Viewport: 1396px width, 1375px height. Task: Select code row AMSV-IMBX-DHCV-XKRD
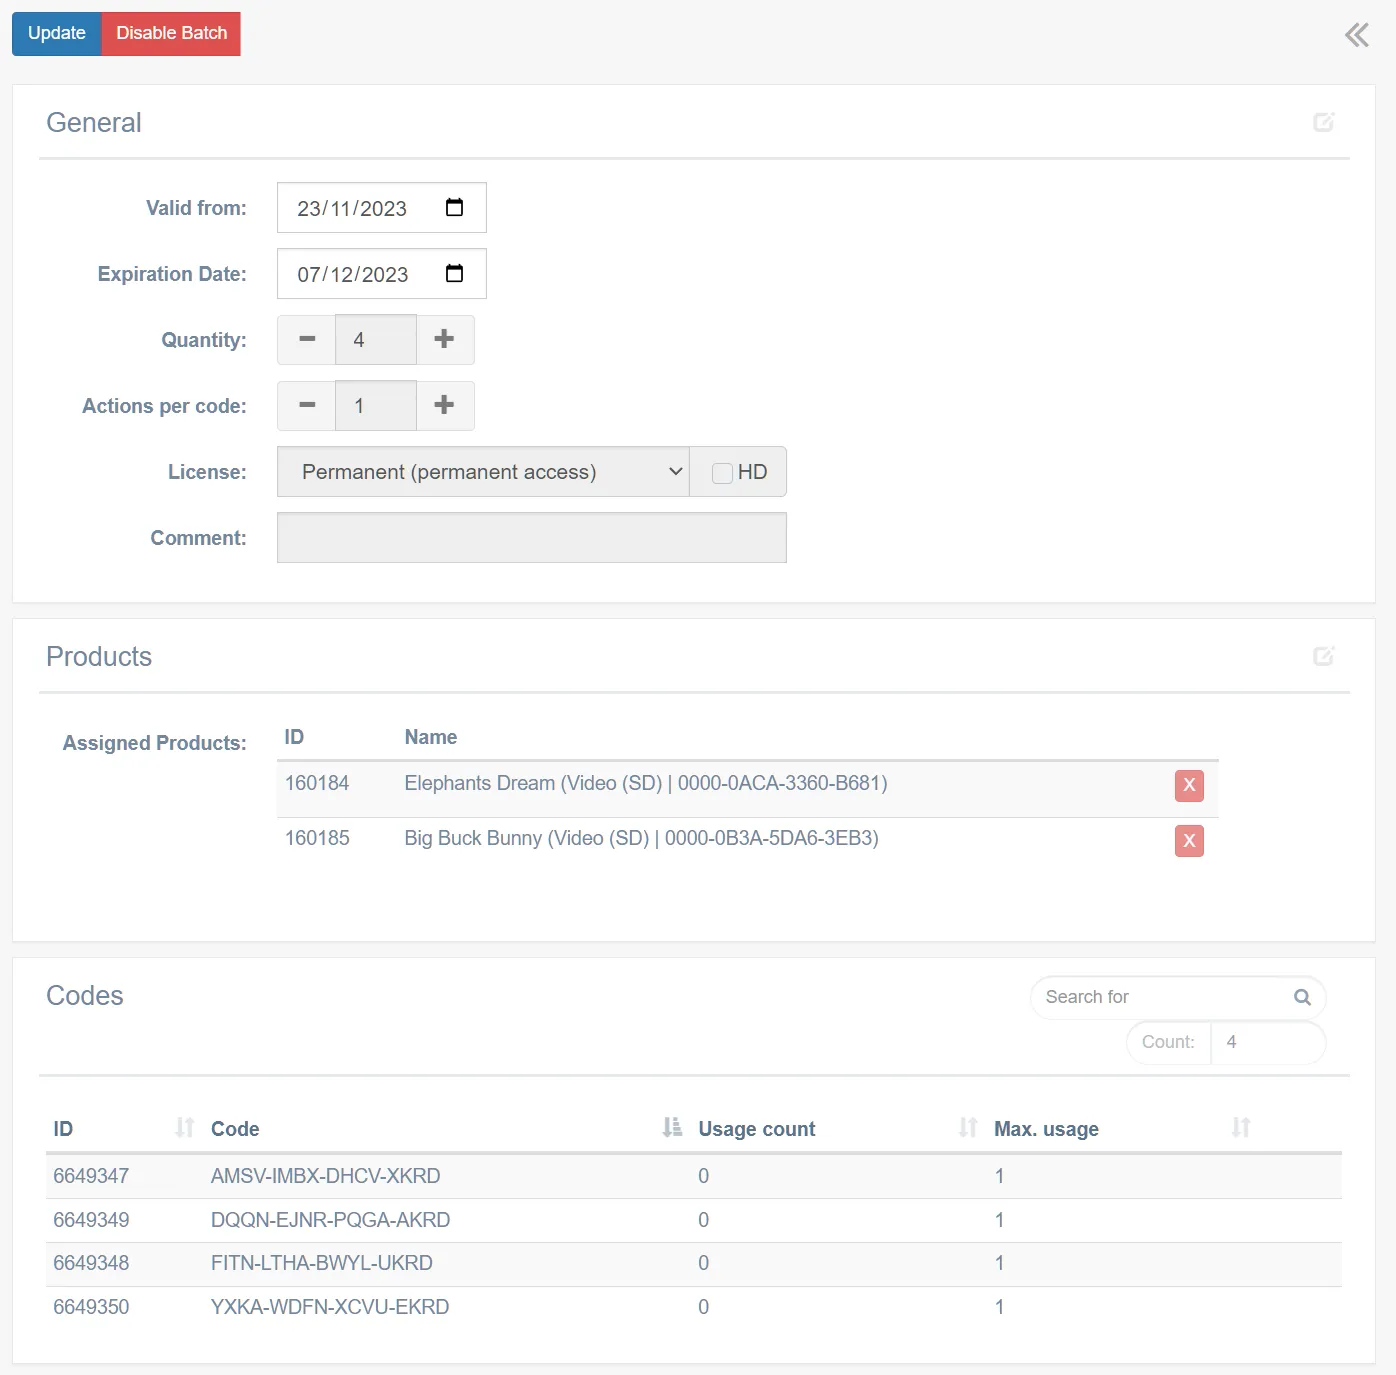tap(326, 1176)
